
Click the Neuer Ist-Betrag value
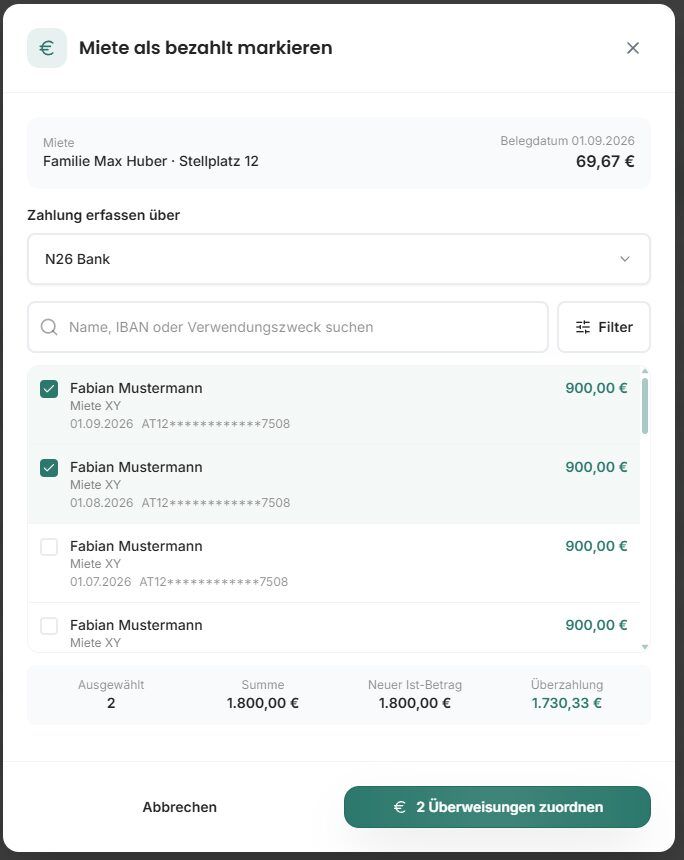point(415,703)
